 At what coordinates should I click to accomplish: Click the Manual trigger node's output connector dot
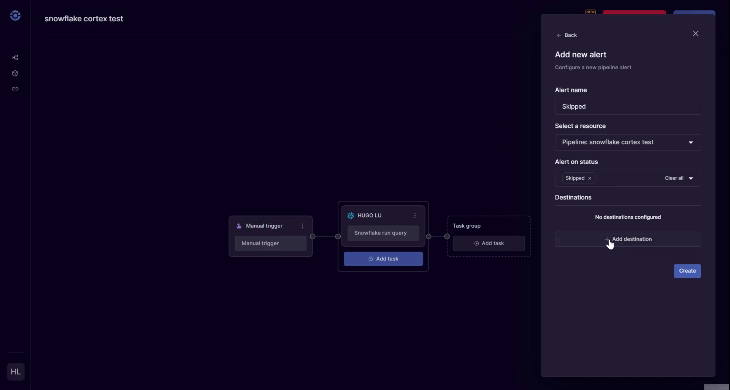click(313, 236)
